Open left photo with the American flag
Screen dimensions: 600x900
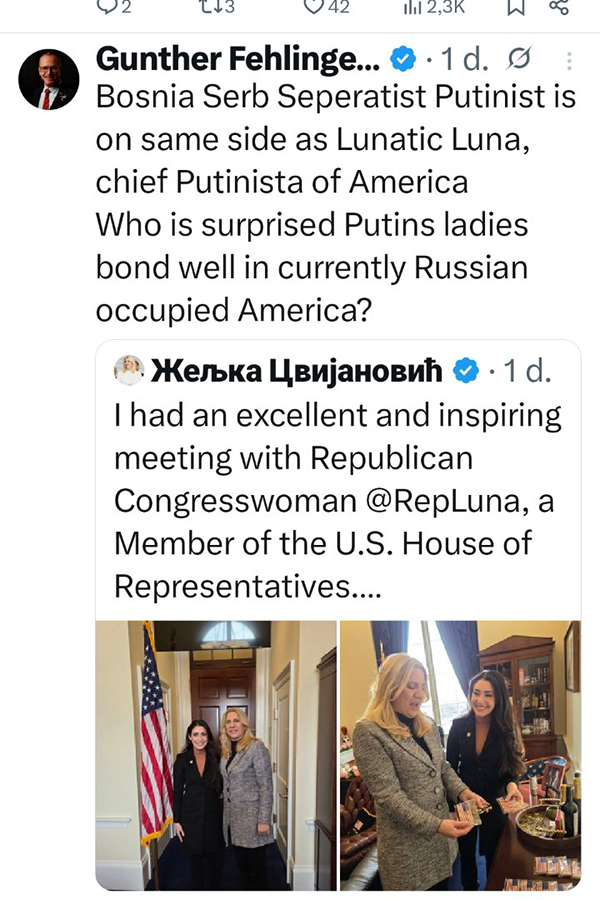point(215,754)
